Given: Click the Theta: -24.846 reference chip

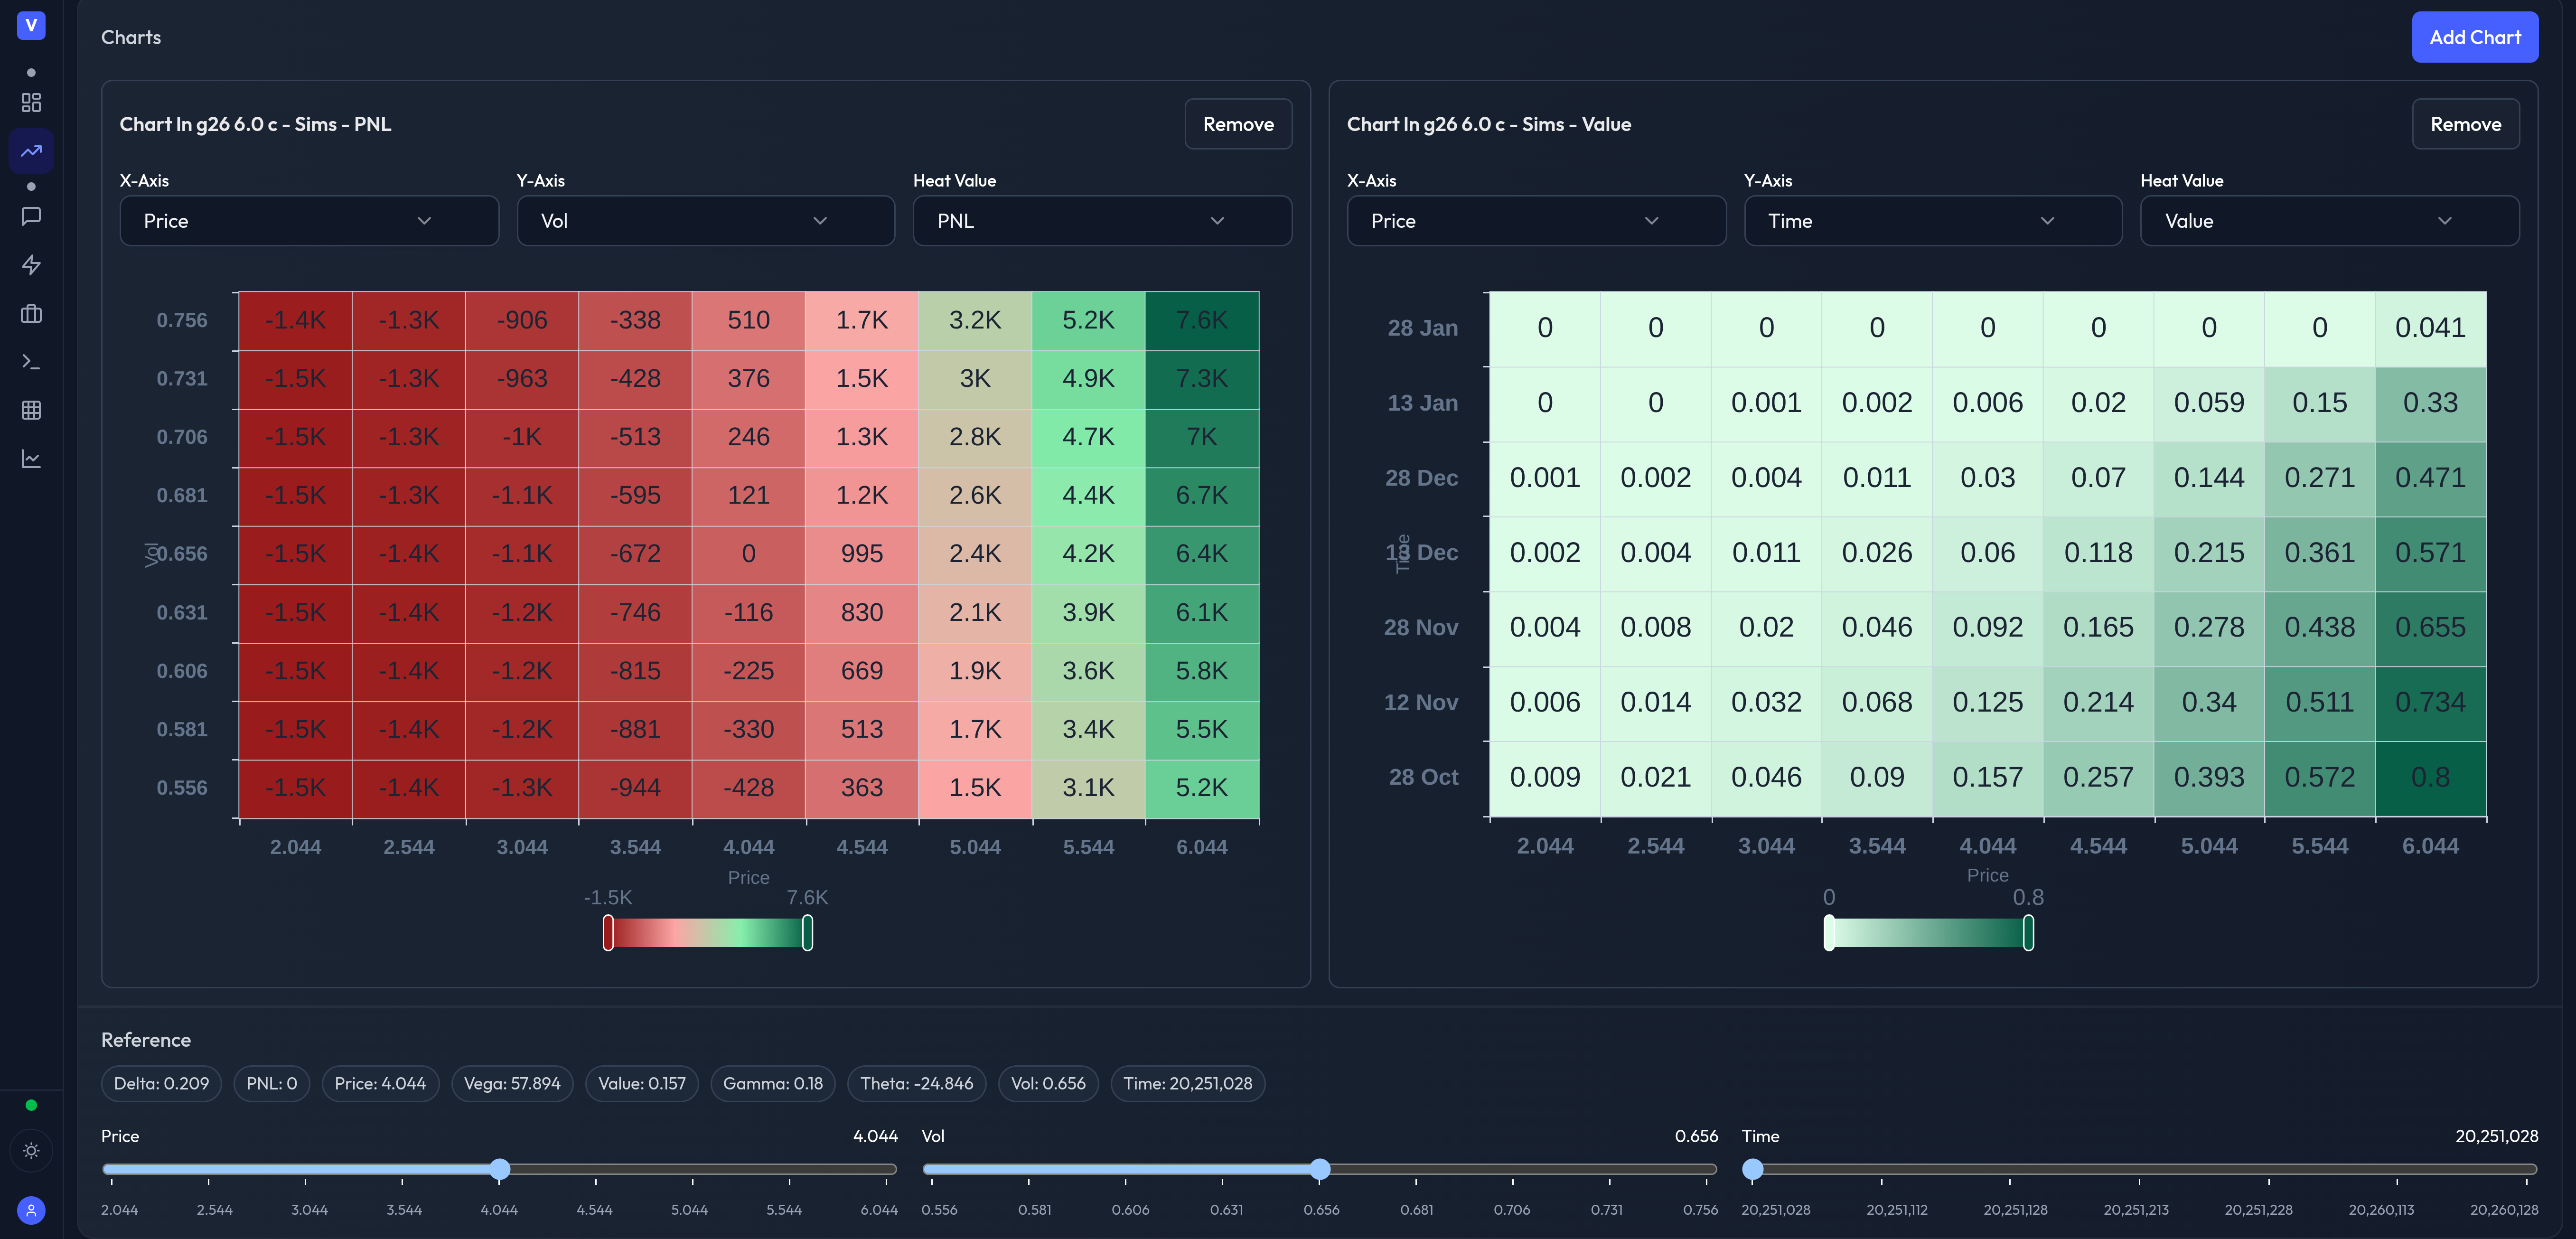Looking at the screenshot, I should pyautogui.click(x=916, y=1083).
